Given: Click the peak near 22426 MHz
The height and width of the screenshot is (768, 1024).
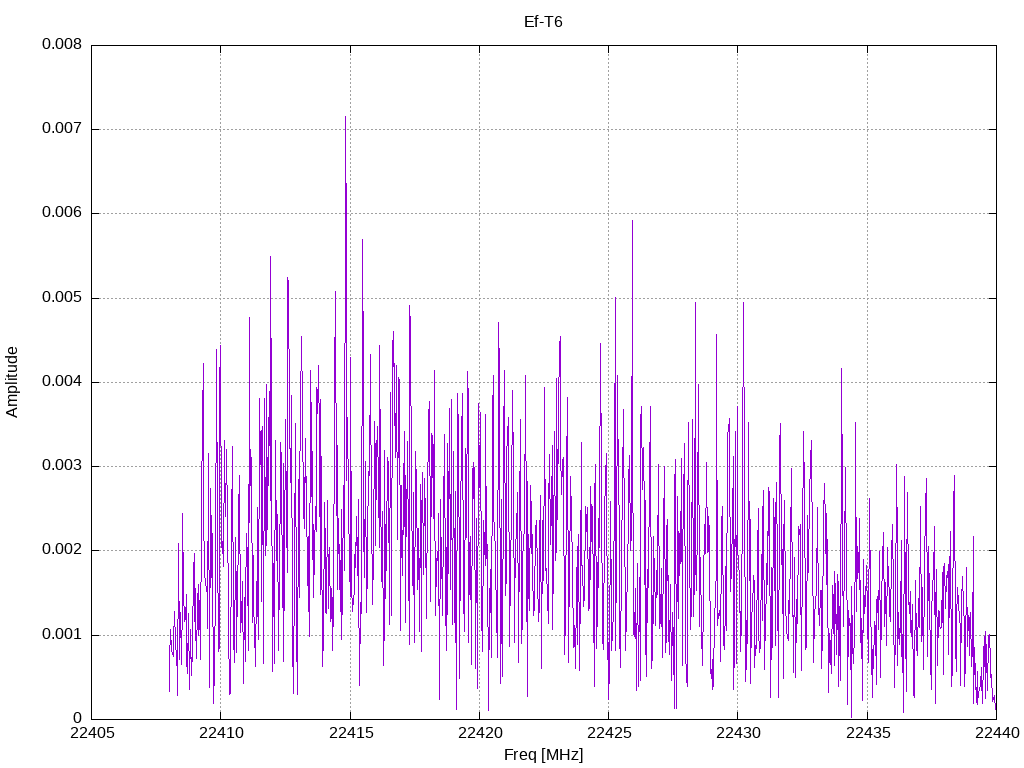Looking at the screenshot, I should 632,222.
